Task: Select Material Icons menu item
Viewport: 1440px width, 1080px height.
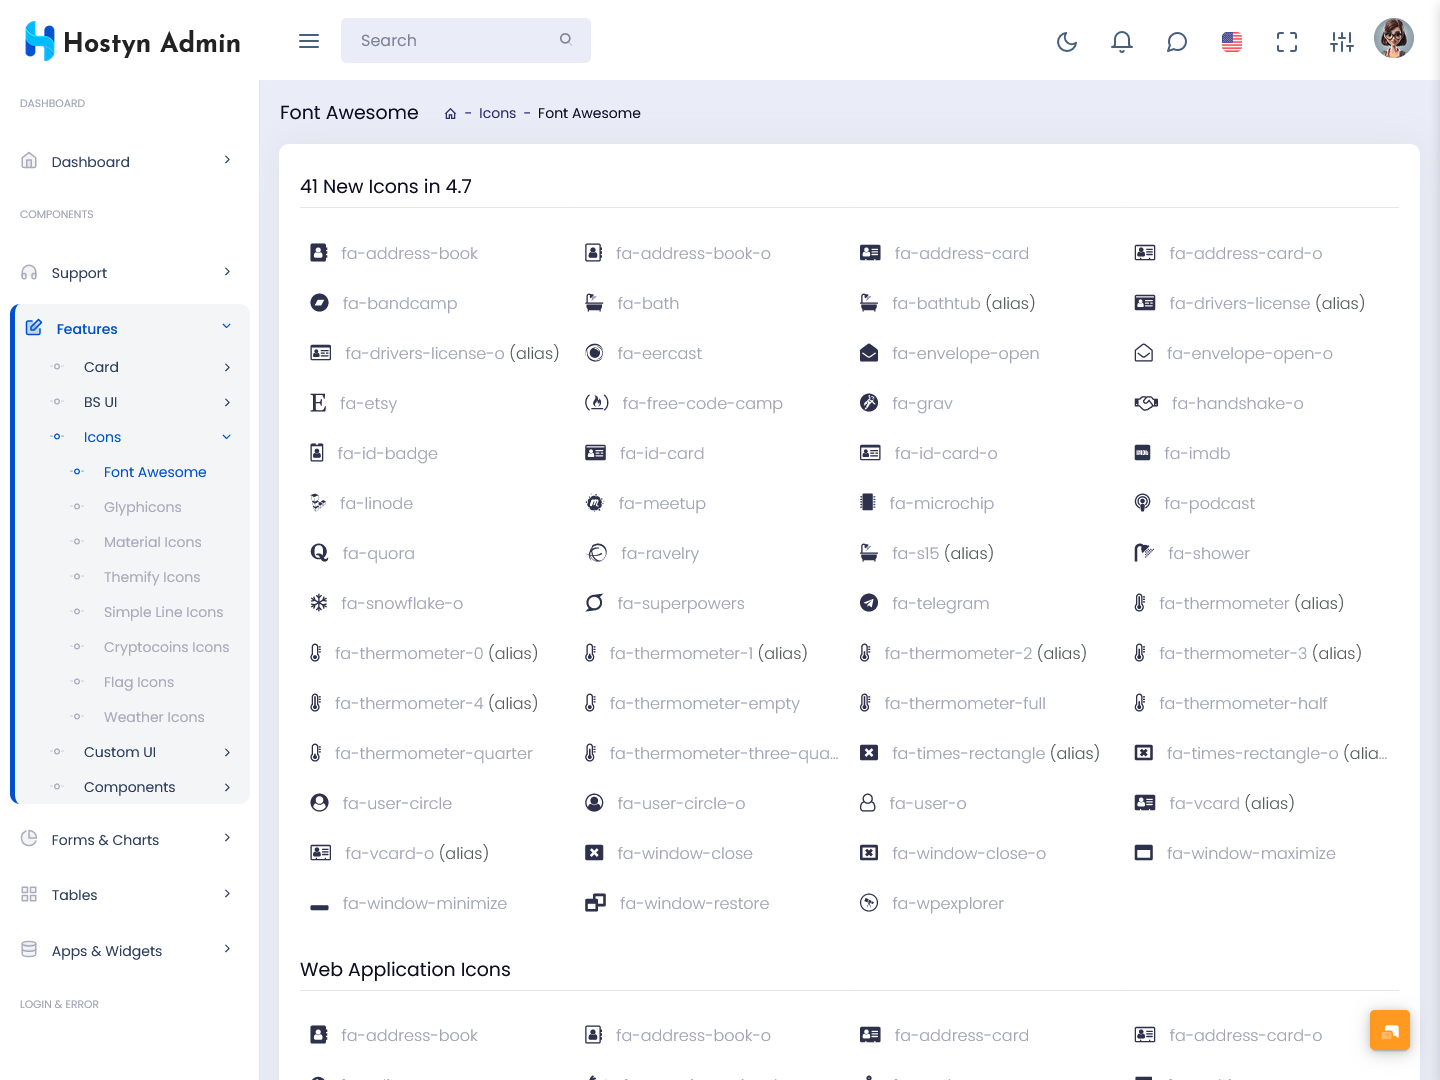Action: [153, 542]
